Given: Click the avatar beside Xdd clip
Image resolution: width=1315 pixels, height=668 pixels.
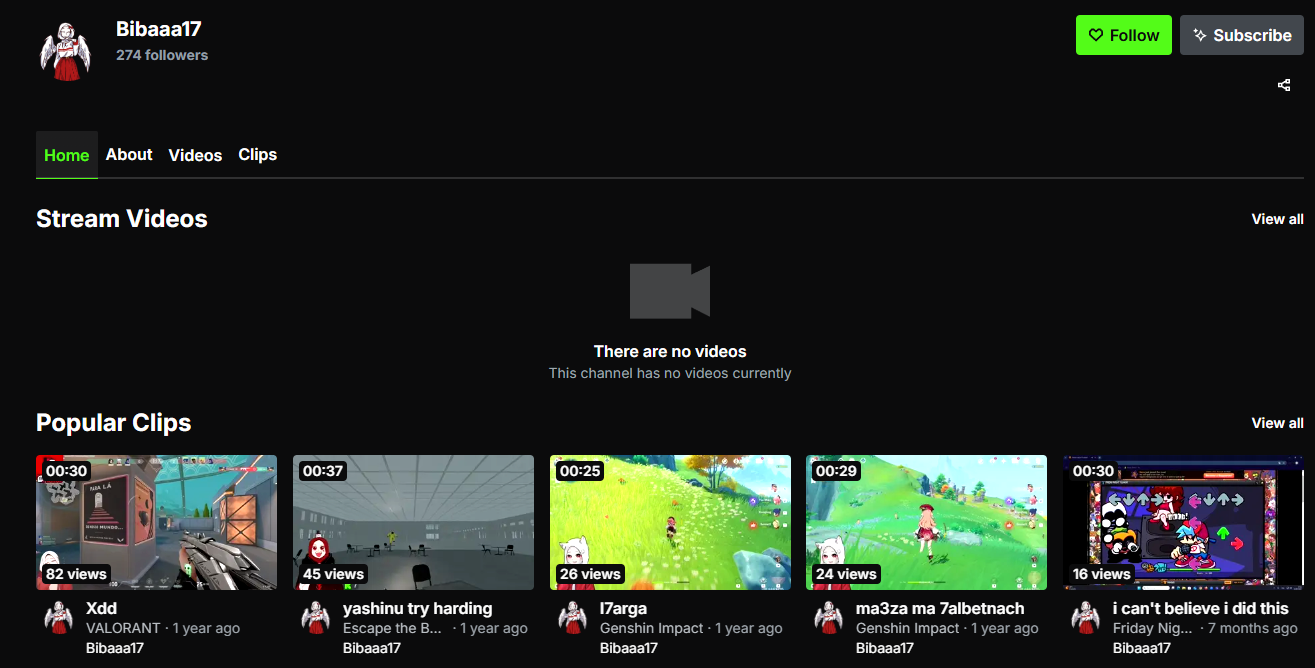Looking at the screenshot, I should tap(59, 618).
